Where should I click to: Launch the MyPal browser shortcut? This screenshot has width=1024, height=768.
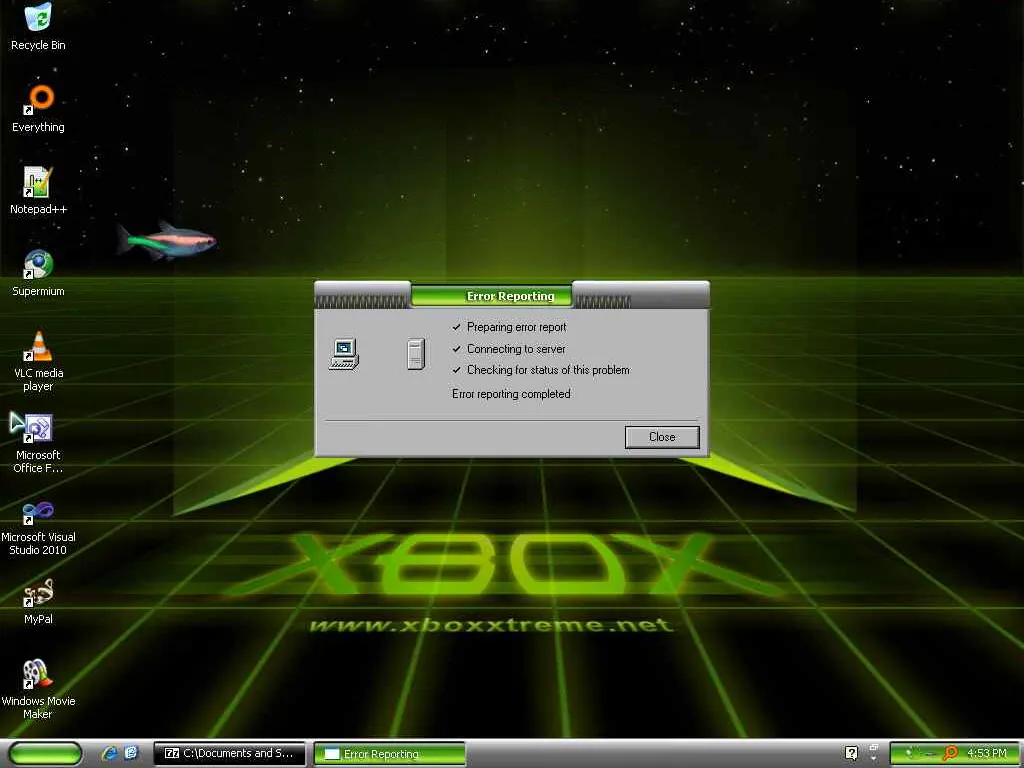point(38,601)
